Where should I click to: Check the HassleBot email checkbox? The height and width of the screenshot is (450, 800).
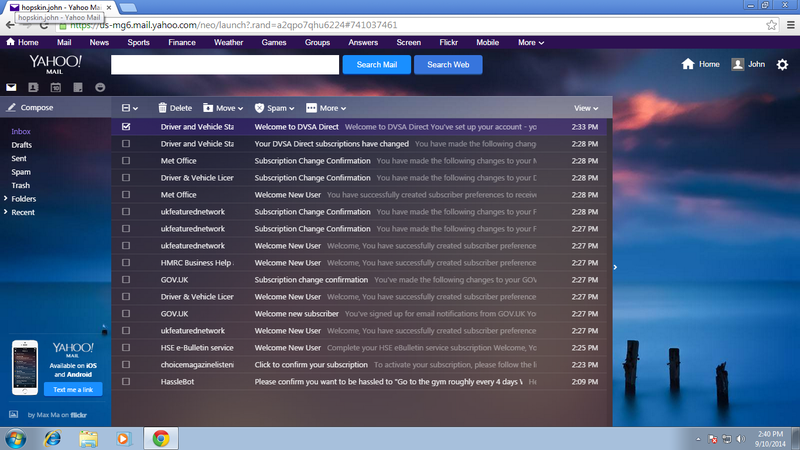pyautogui.click(x=126, y=382)
